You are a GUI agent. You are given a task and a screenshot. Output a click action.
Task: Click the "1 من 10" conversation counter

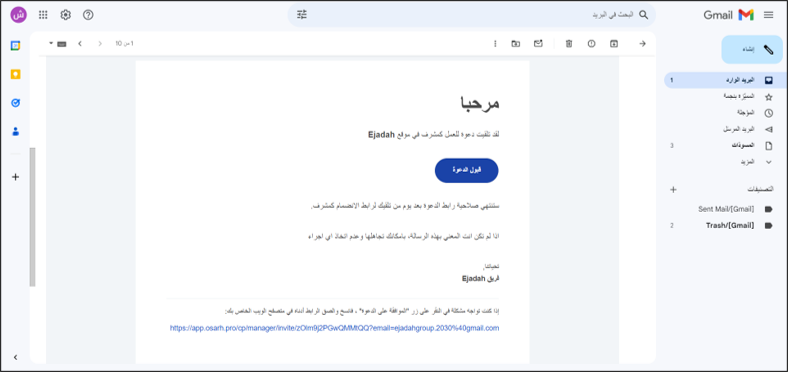[125, 44]
